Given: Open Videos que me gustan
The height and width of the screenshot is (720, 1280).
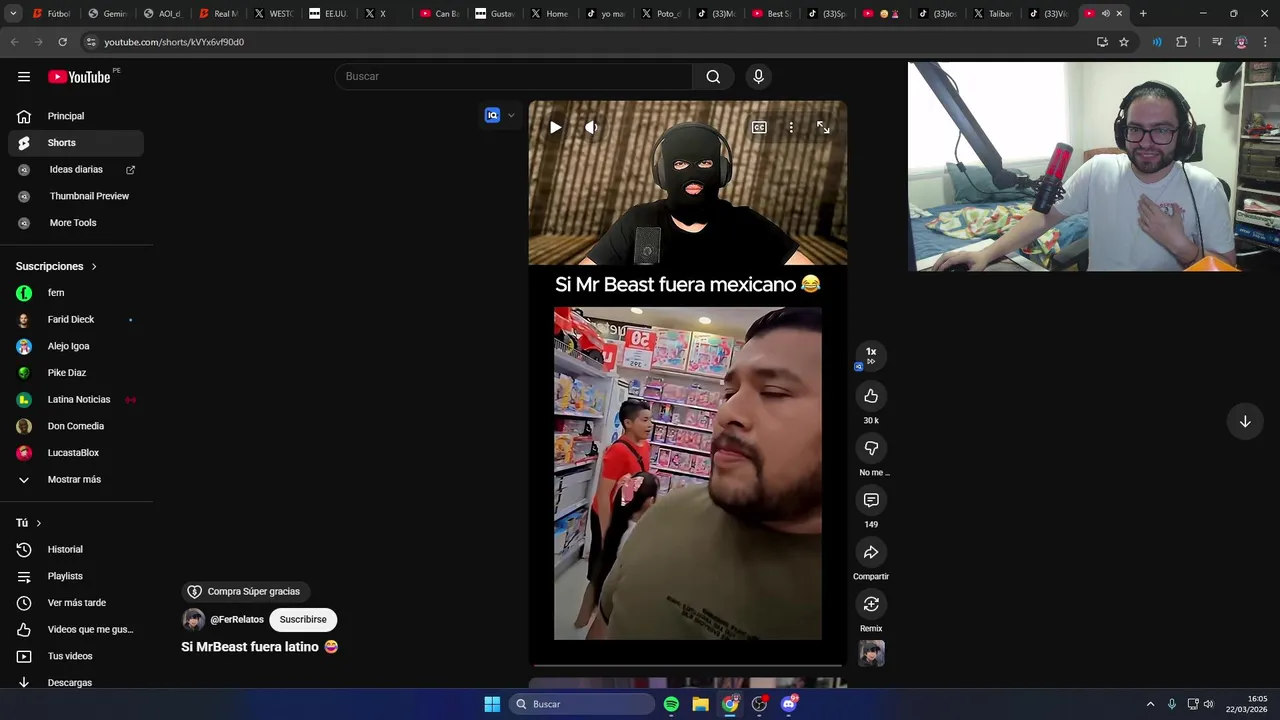Looking at the screenshot, I should pos(76,630).
